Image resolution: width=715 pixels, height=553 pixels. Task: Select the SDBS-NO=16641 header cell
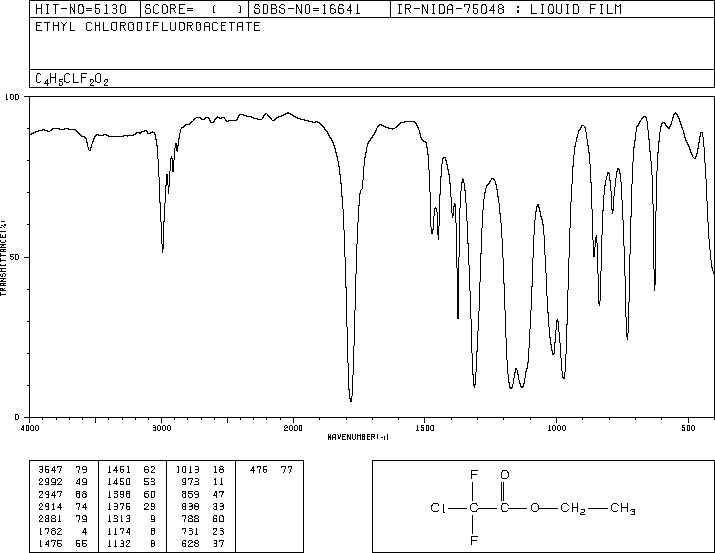tap(319, 9)
